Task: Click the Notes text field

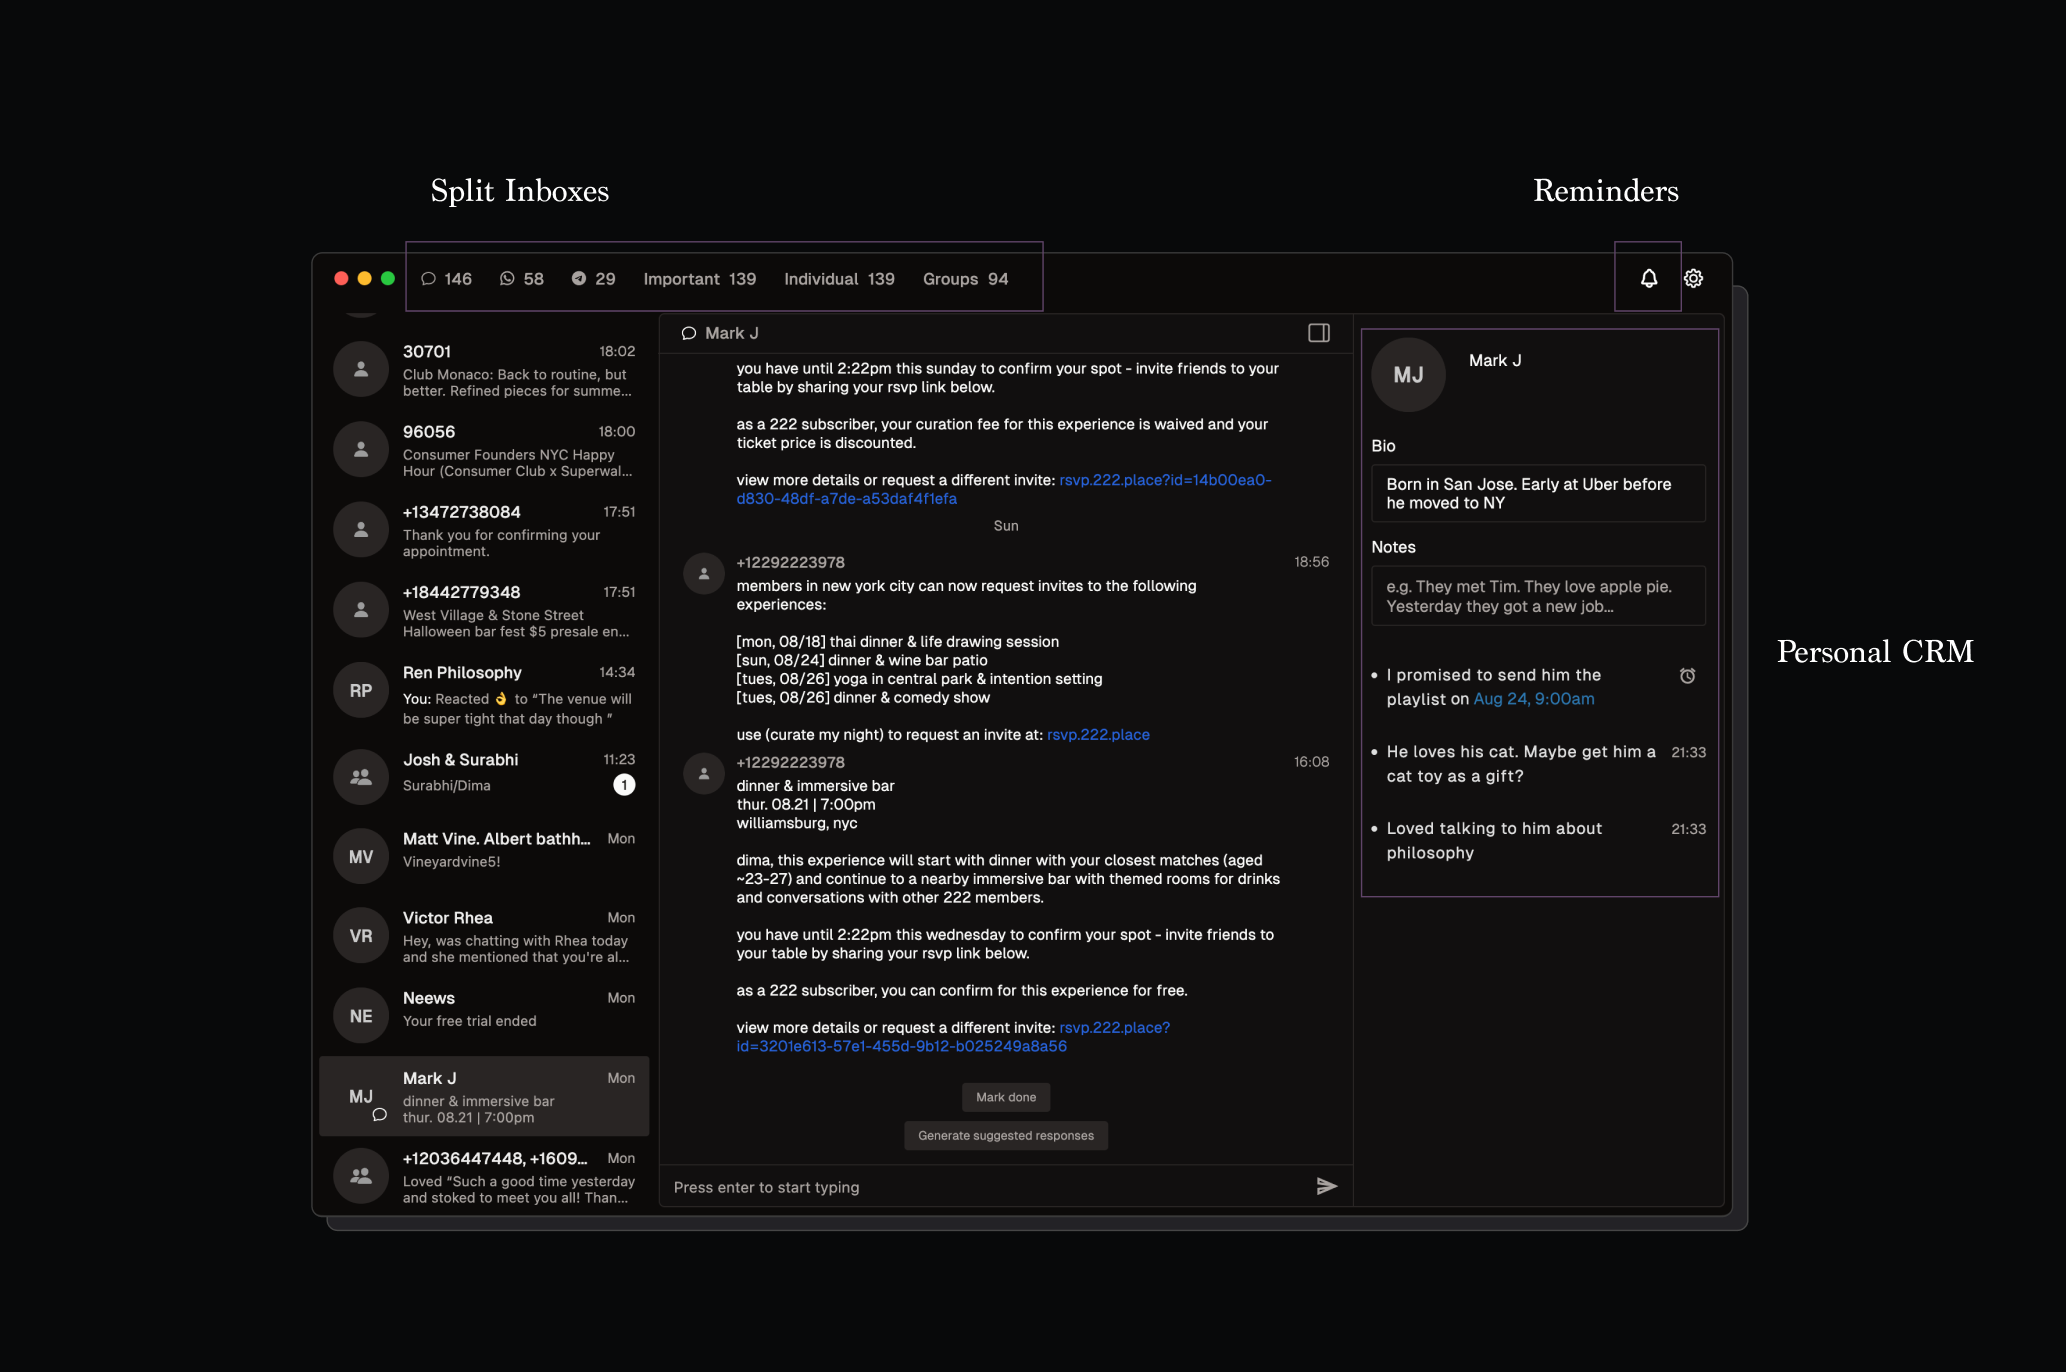Action: [x=1537, y=596]
